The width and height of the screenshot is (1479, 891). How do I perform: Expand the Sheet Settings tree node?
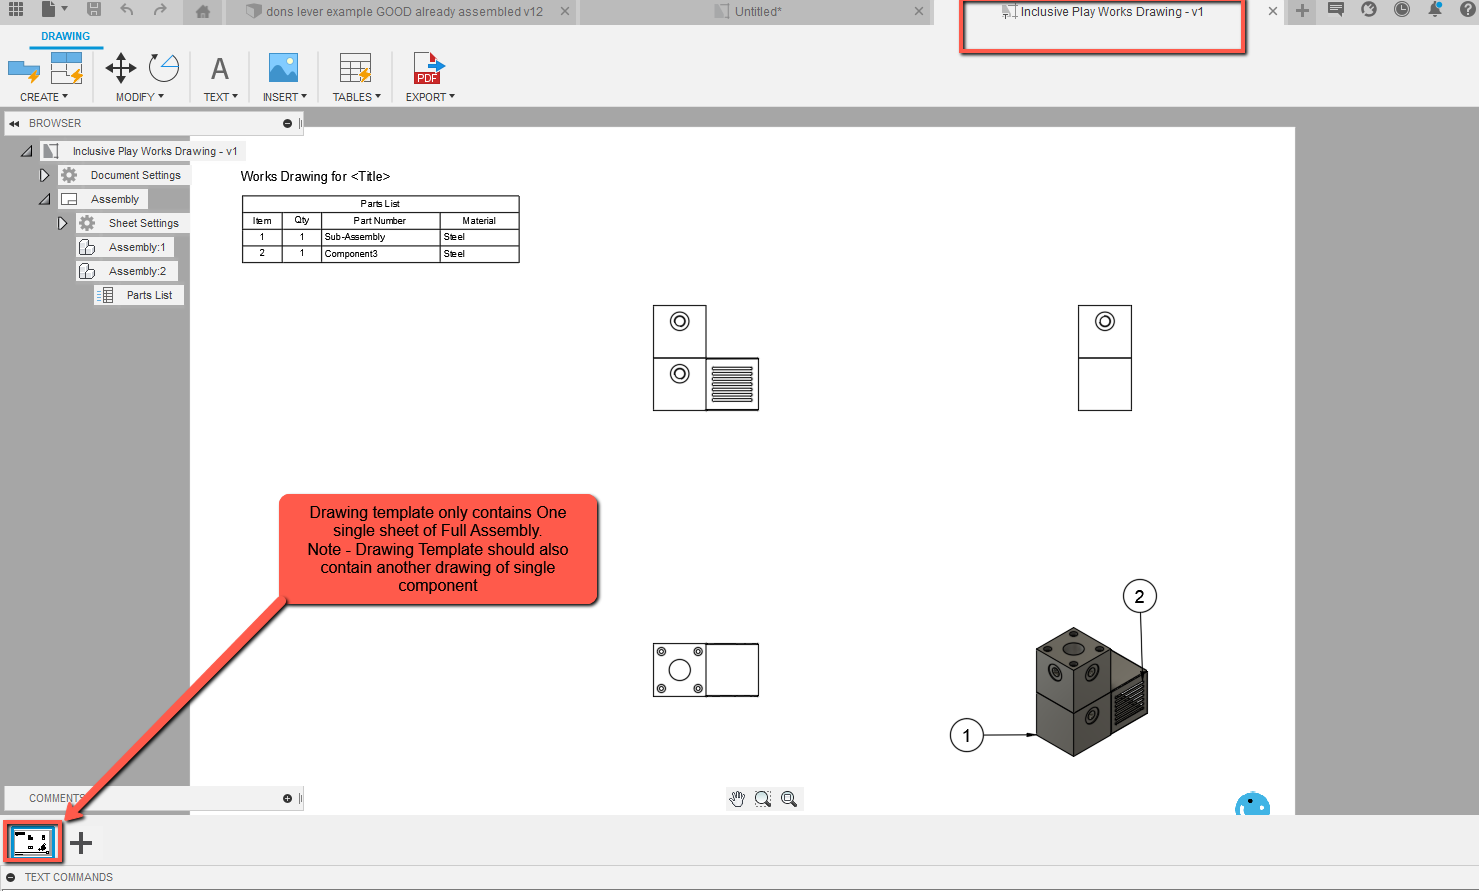[62, 222]
